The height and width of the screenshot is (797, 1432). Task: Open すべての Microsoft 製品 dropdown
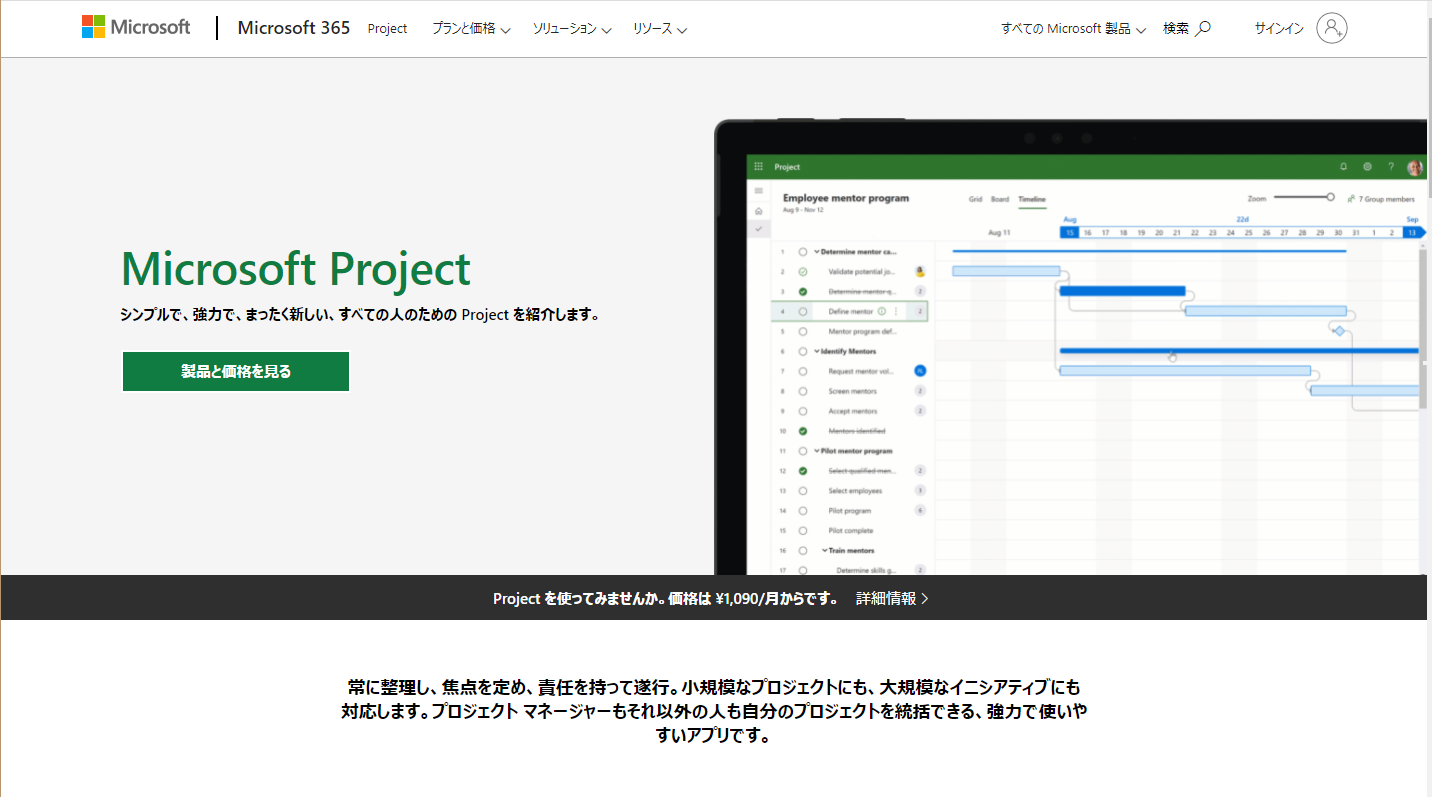click(x=1073, y=29)
